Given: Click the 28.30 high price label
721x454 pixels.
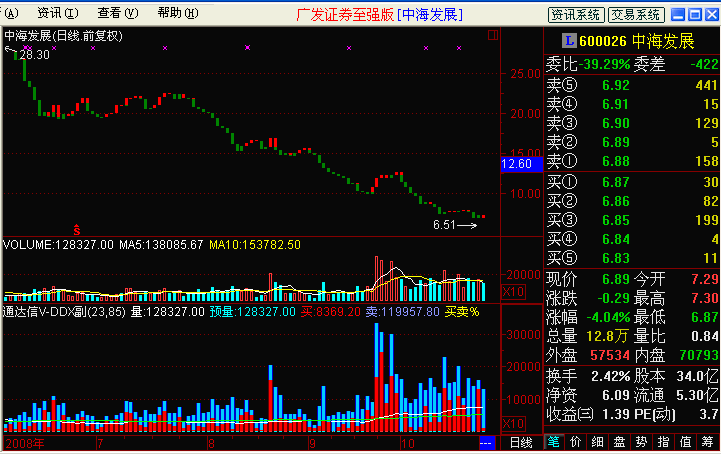Looking at the screenshot, I should [34, 55].
